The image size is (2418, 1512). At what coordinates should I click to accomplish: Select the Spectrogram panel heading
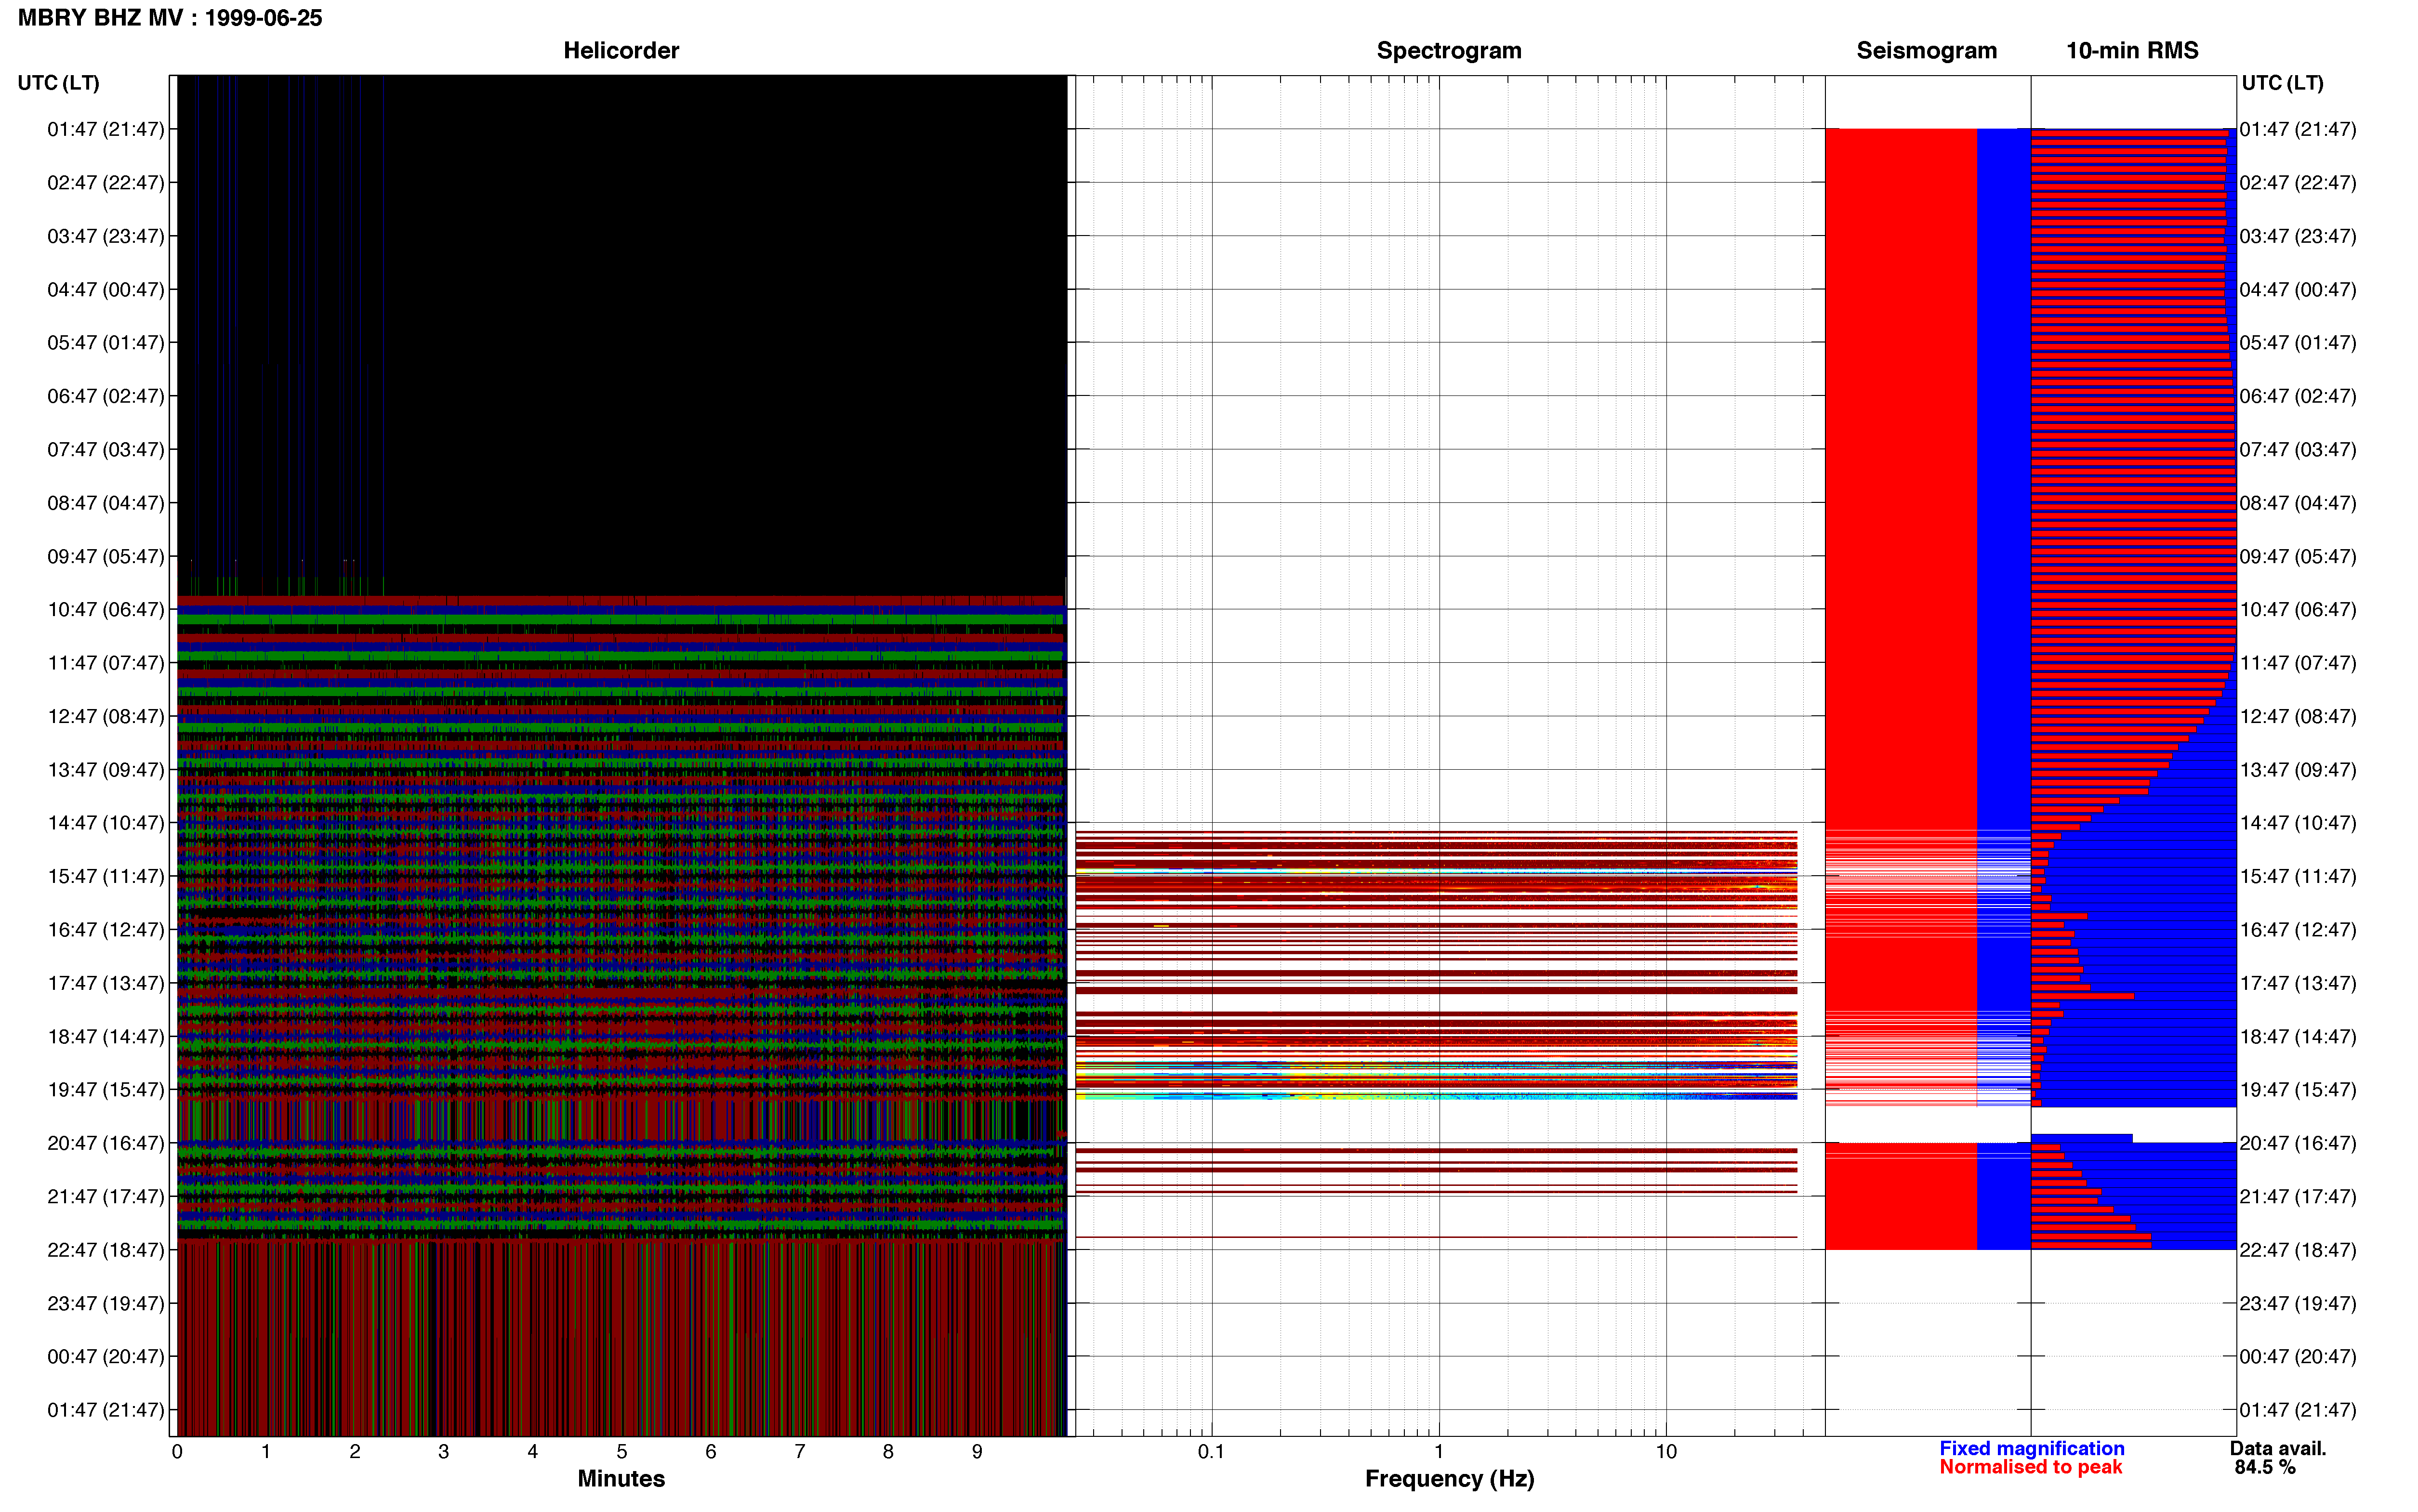pyautogui.click(x=1449, y=51)
